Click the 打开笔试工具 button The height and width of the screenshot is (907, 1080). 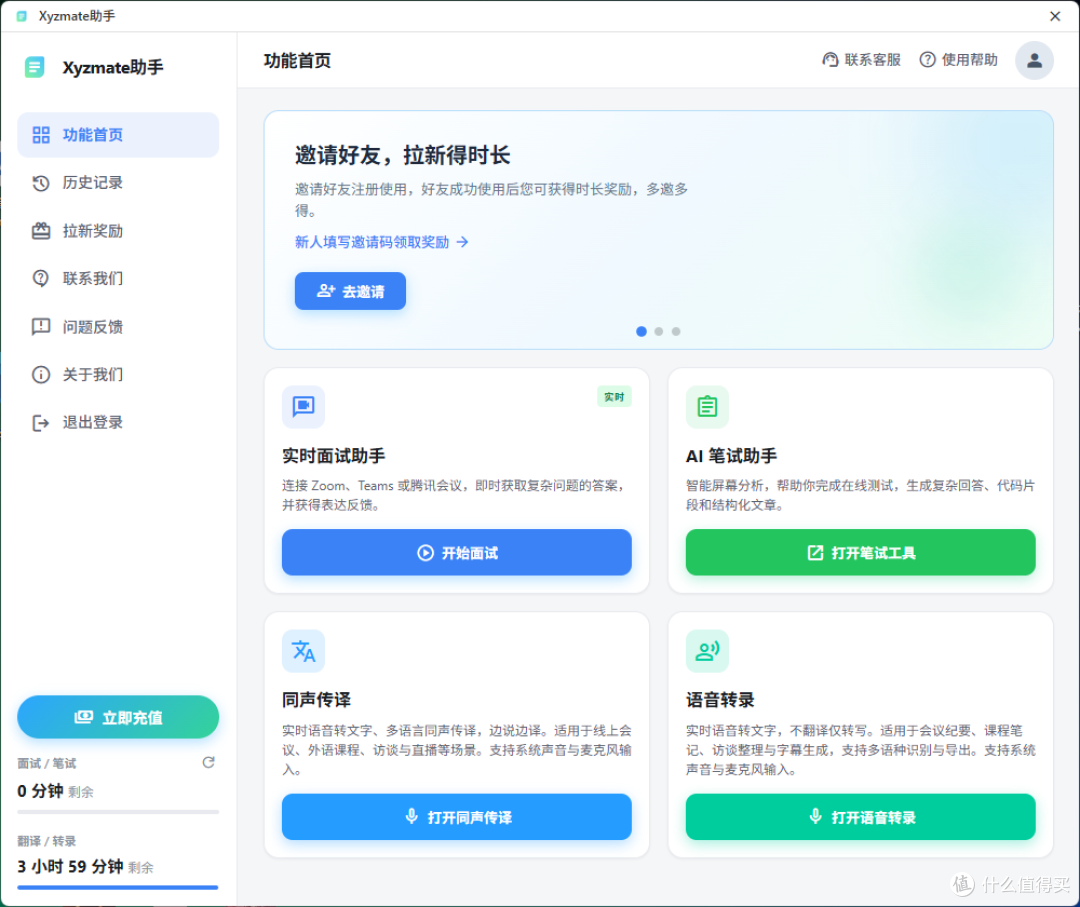click(x=860, y=552)
